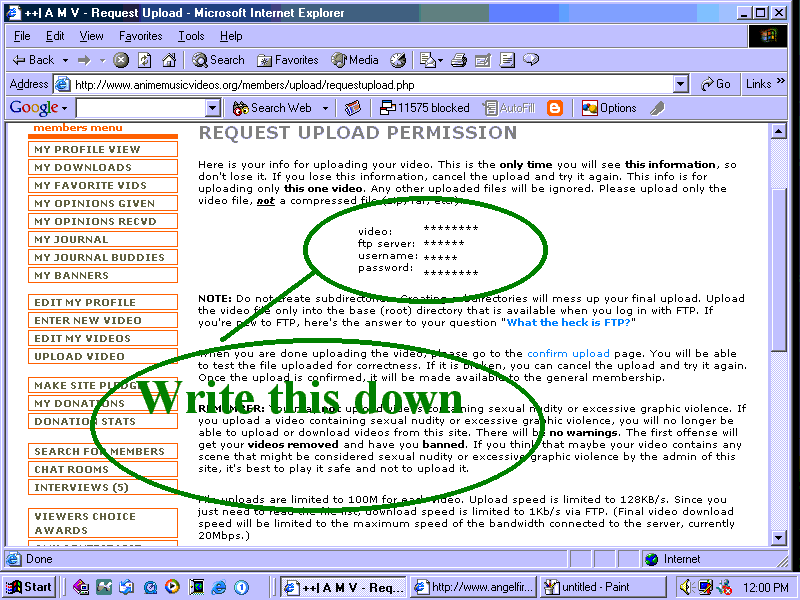Image resolution: width=800 pixels, height=600 pixels.
Task: Open the Google search box dropdown
Action: (x=213, y=108)
